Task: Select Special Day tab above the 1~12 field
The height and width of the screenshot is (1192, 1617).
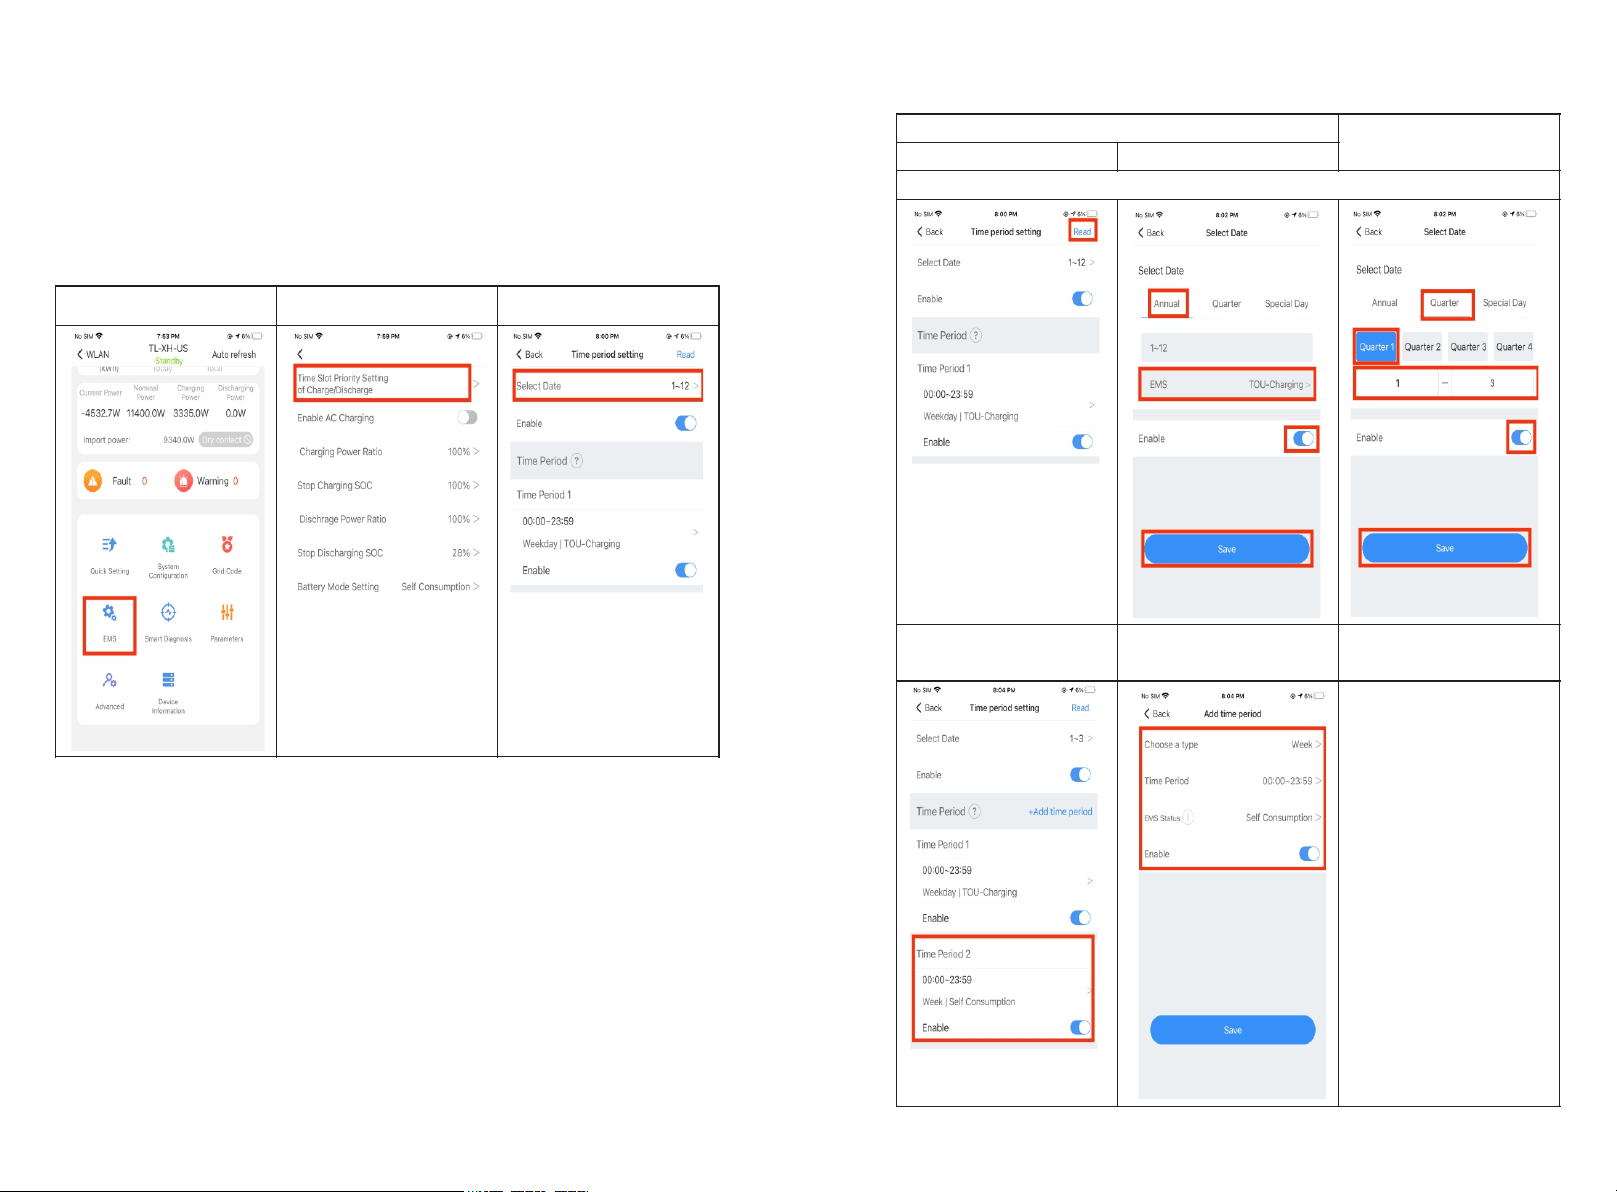Action: click(x=1286, y=304)
